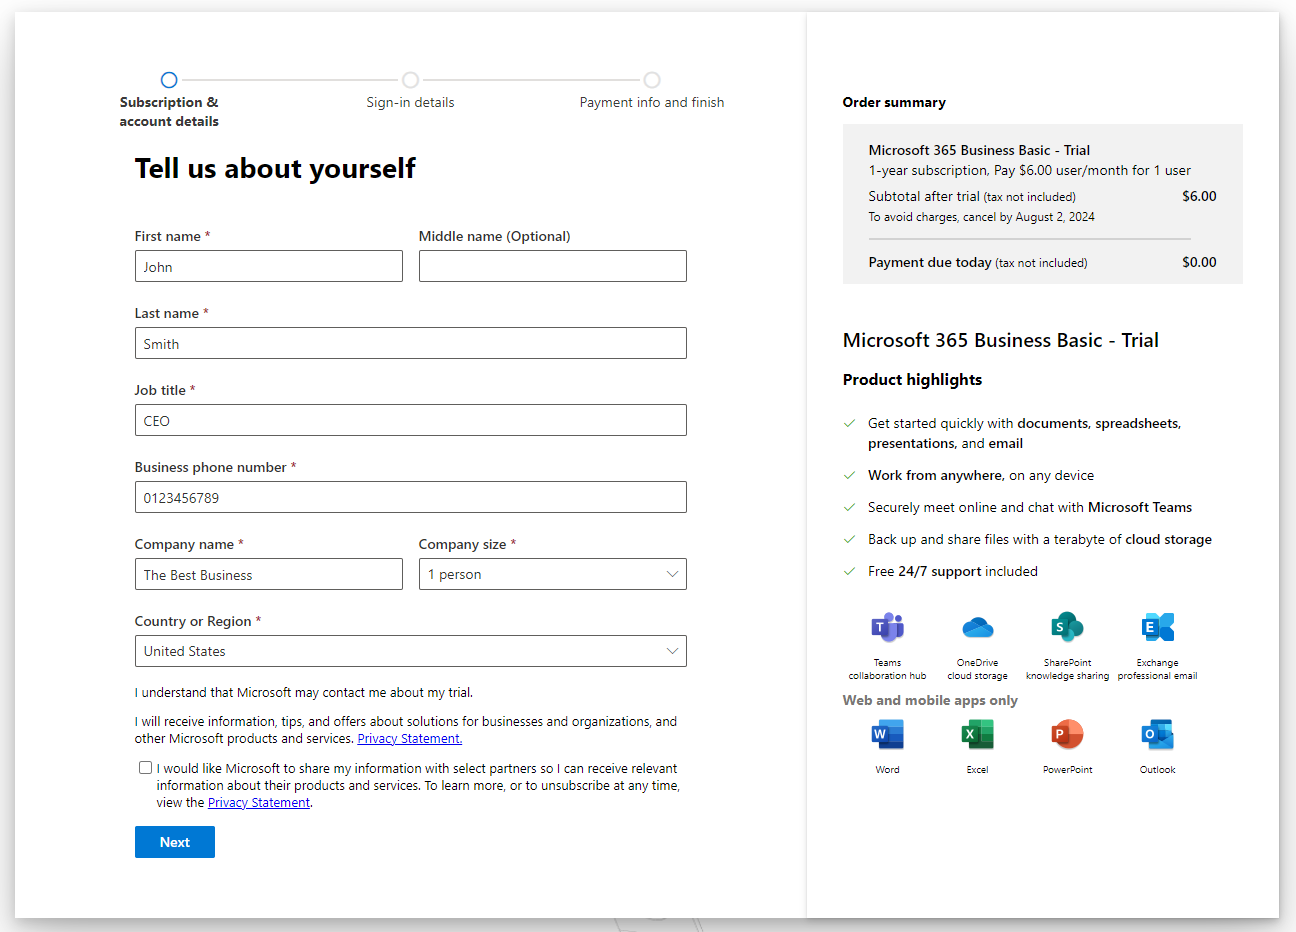The width and height of the screenshot is (1296, 932).
Task: Click the Word app icon
Action: click(887, 734)
